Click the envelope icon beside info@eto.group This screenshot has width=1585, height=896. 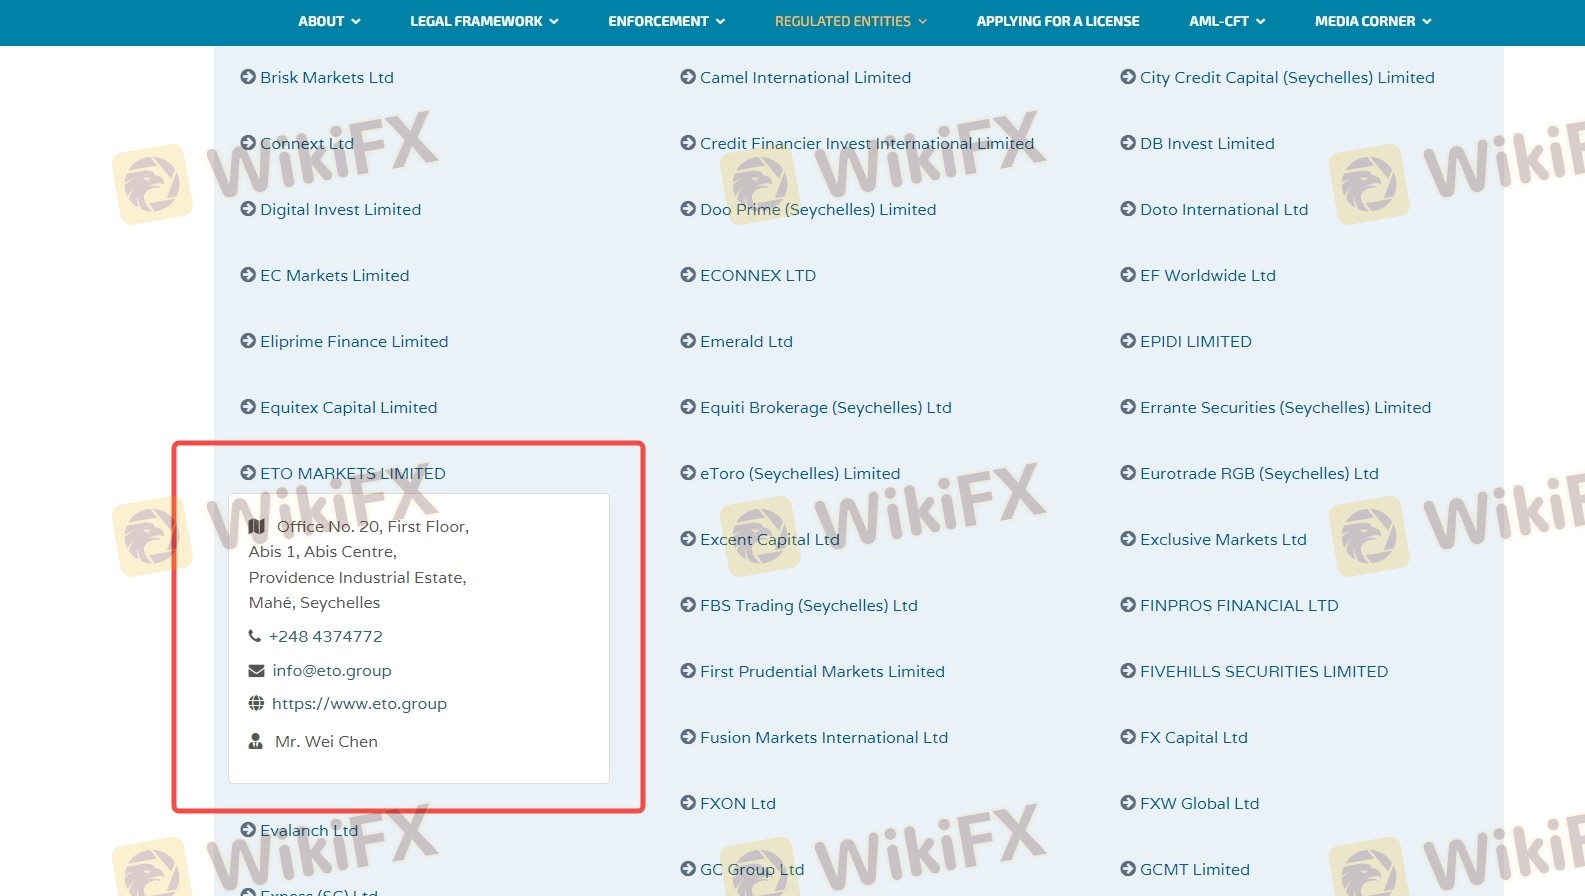(x=256, y=671)
